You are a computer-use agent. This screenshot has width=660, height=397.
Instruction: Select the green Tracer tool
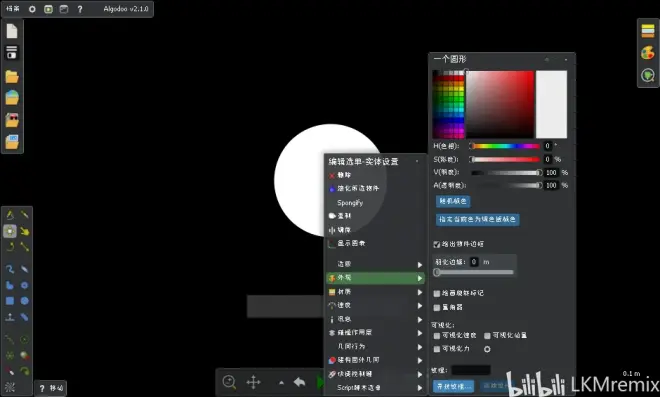coord(25,371)
